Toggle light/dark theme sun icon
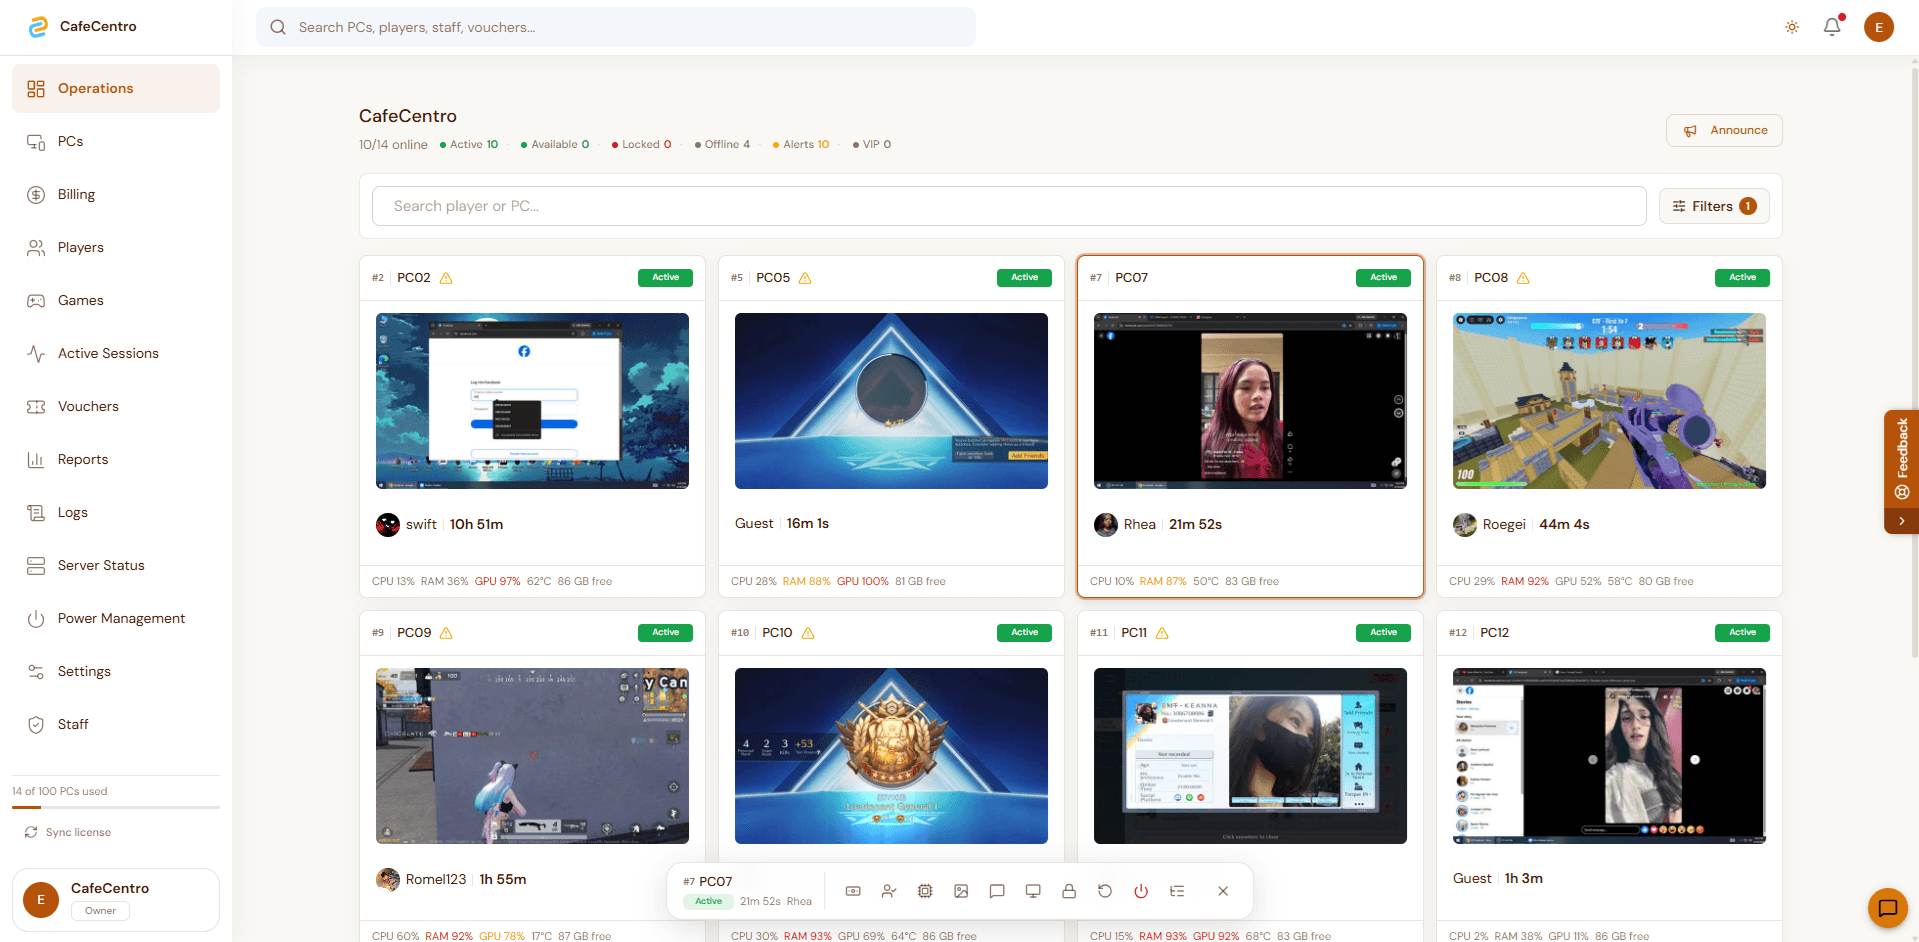The height and width of the screenshot is (942, 1919). [x=1792, y=27]
